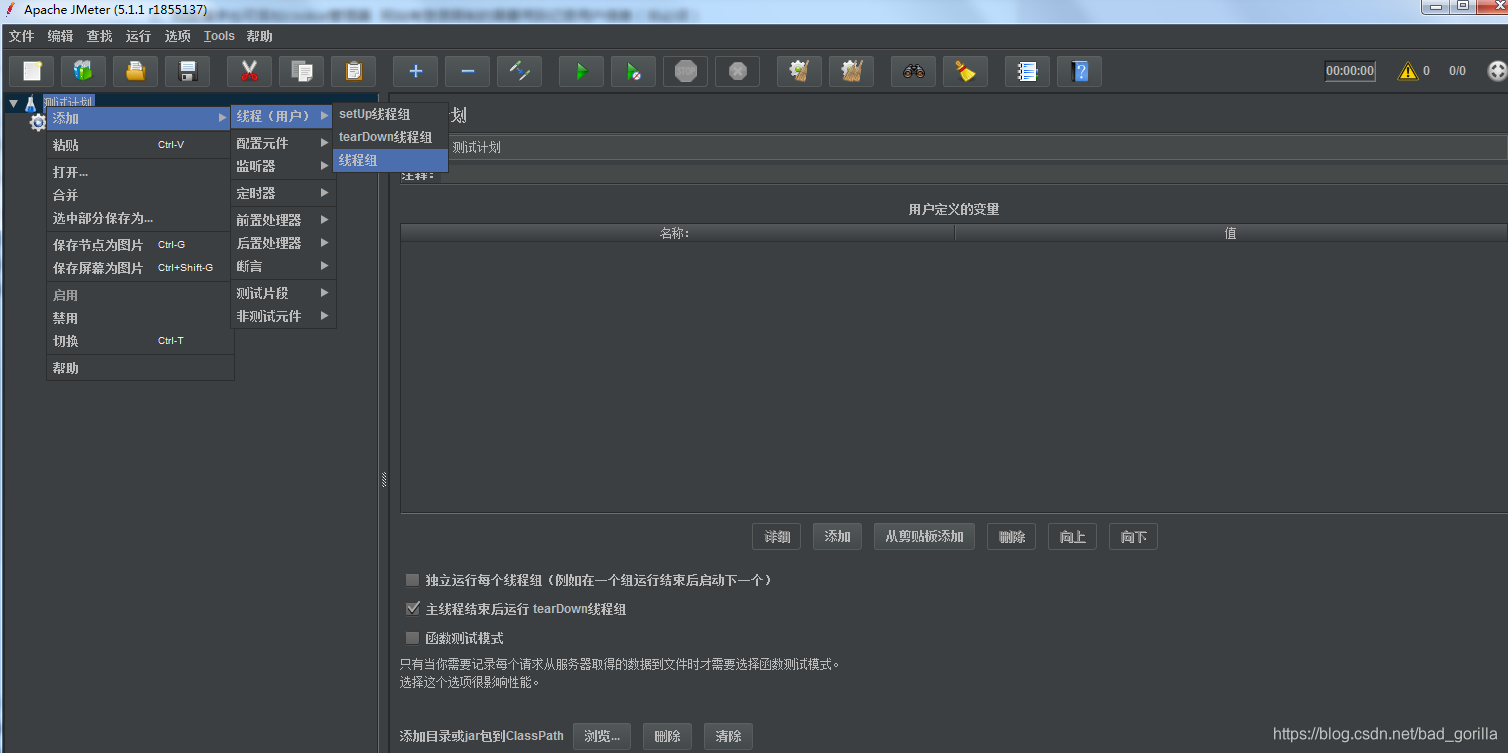Click the broom Reset Search icon

click(965, 71)
